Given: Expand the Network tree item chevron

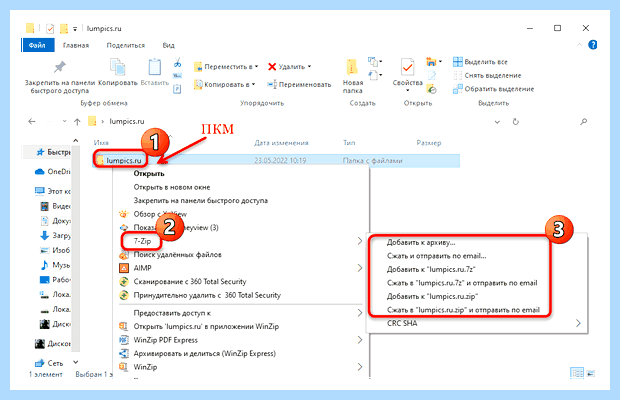Looking at the screenshot, I should click(76, 362).
